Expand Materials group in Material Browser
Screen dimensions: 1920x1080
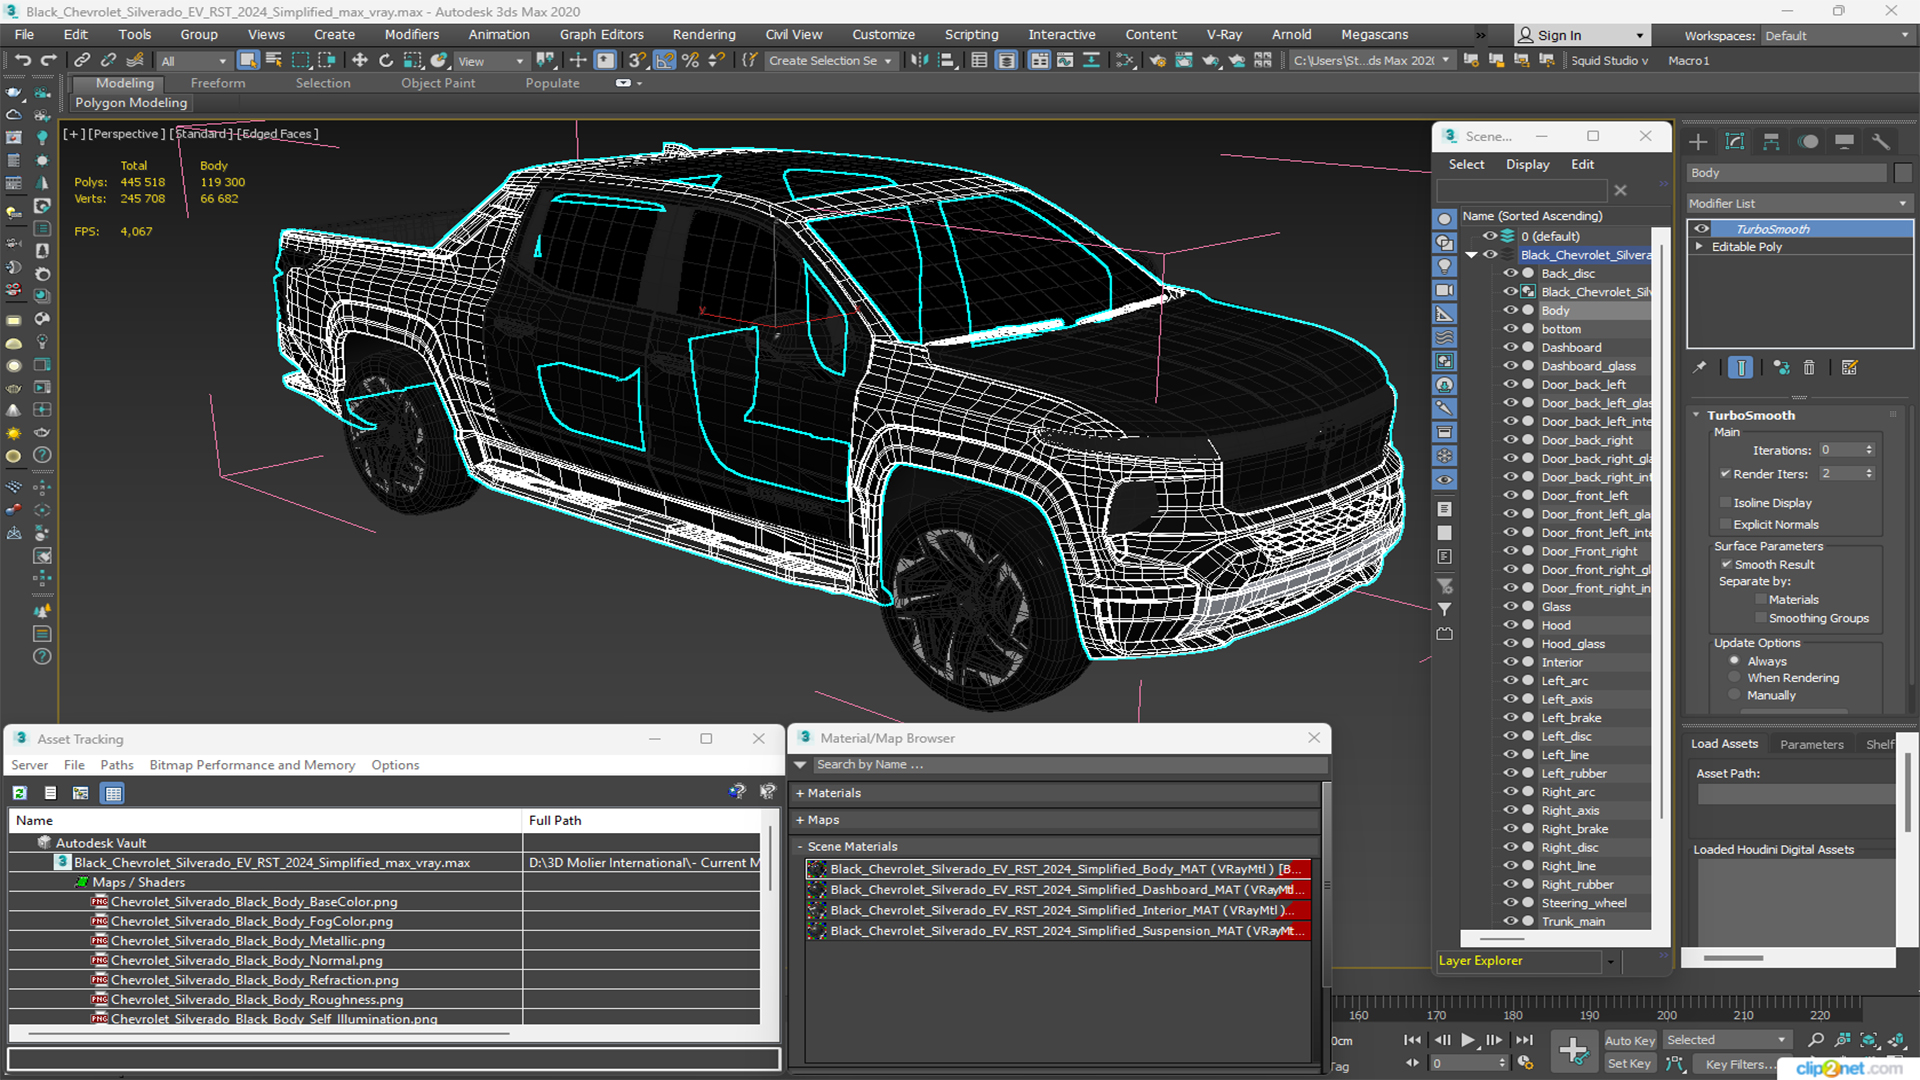[800, 793]
